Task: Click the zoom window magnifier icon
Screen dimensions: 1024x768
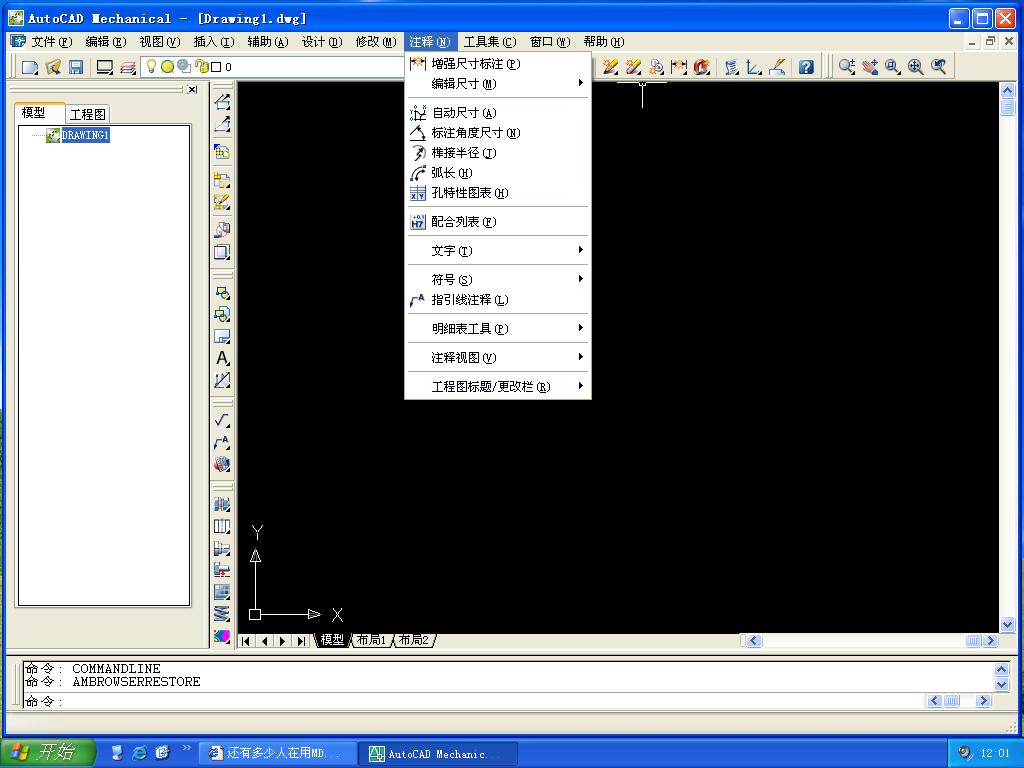Action: pos(893,66)
